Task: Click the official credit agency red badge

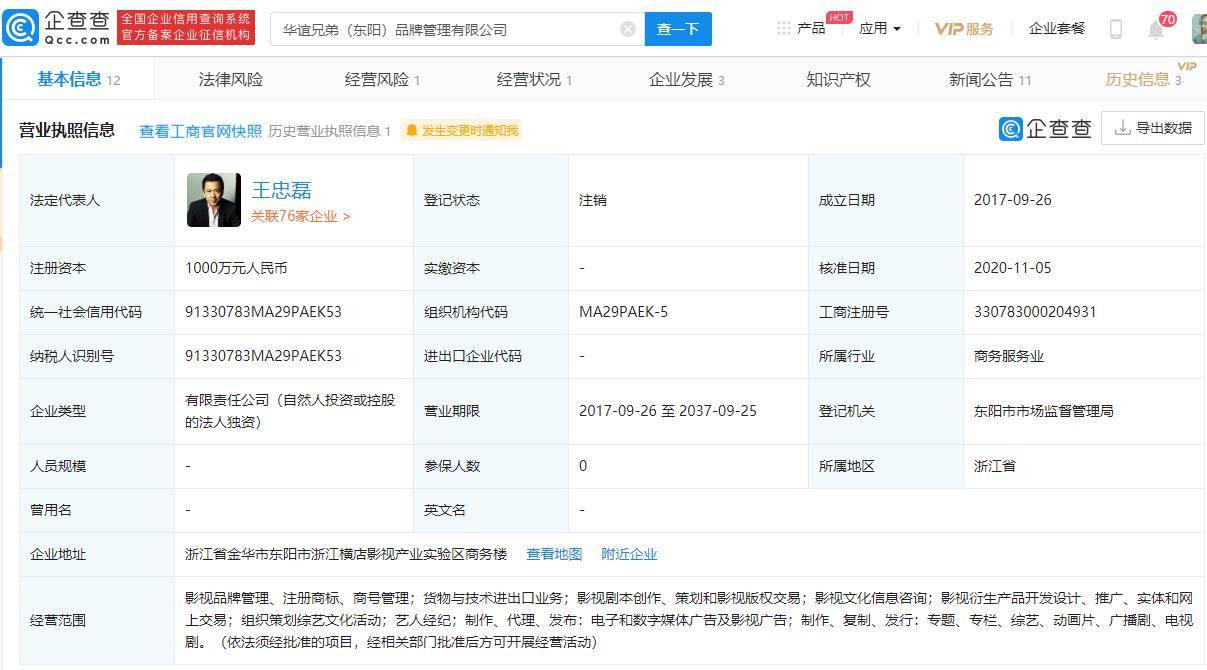Action: (x=187, y=28)
